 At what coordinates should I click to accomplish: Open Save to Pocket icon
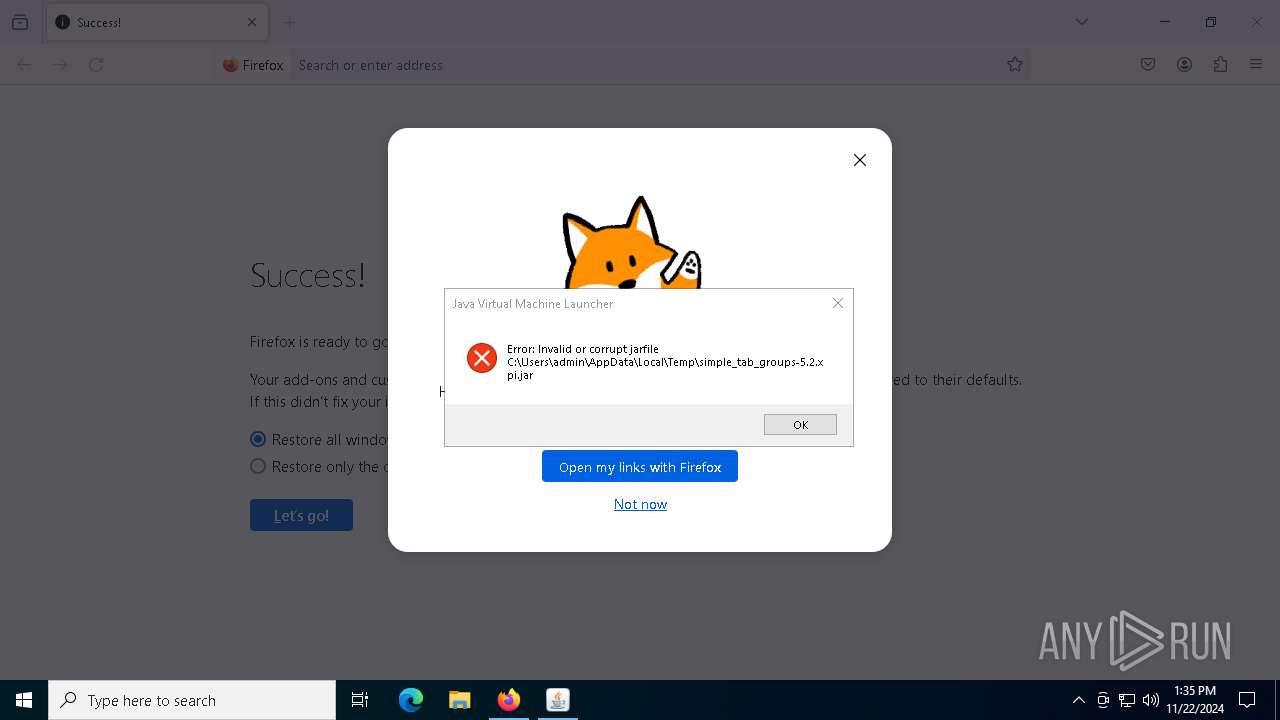click(x=1148, y=65)
